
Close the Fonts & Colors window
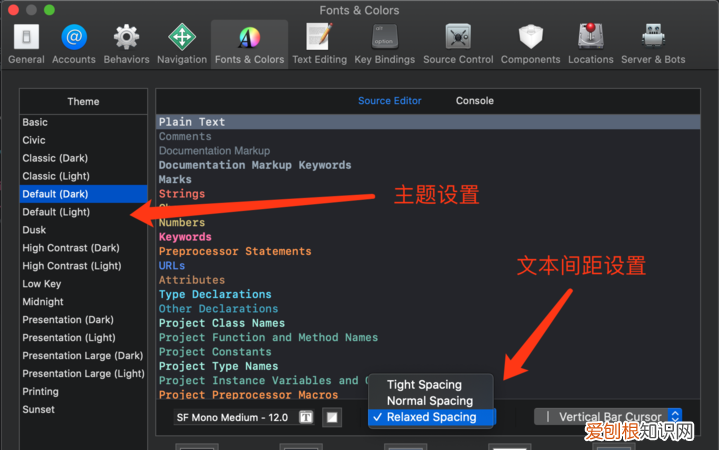coord(13,10)
